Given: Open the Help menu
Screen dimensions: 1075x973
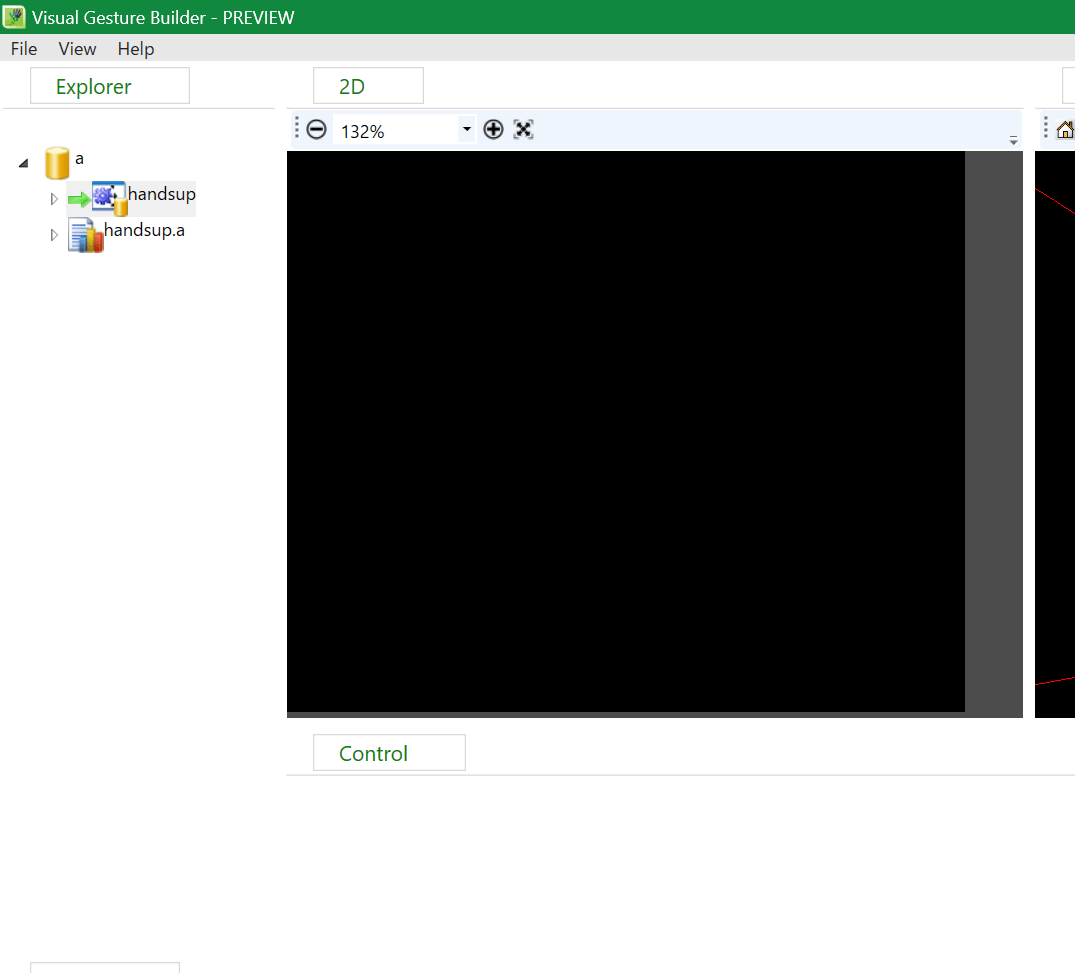Looking at the screenshot, I should tap(136, 49).
